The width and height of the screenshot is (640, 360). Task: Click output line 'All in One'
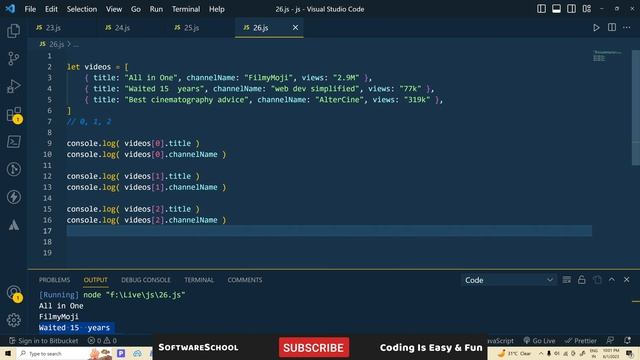coord(61,306)
